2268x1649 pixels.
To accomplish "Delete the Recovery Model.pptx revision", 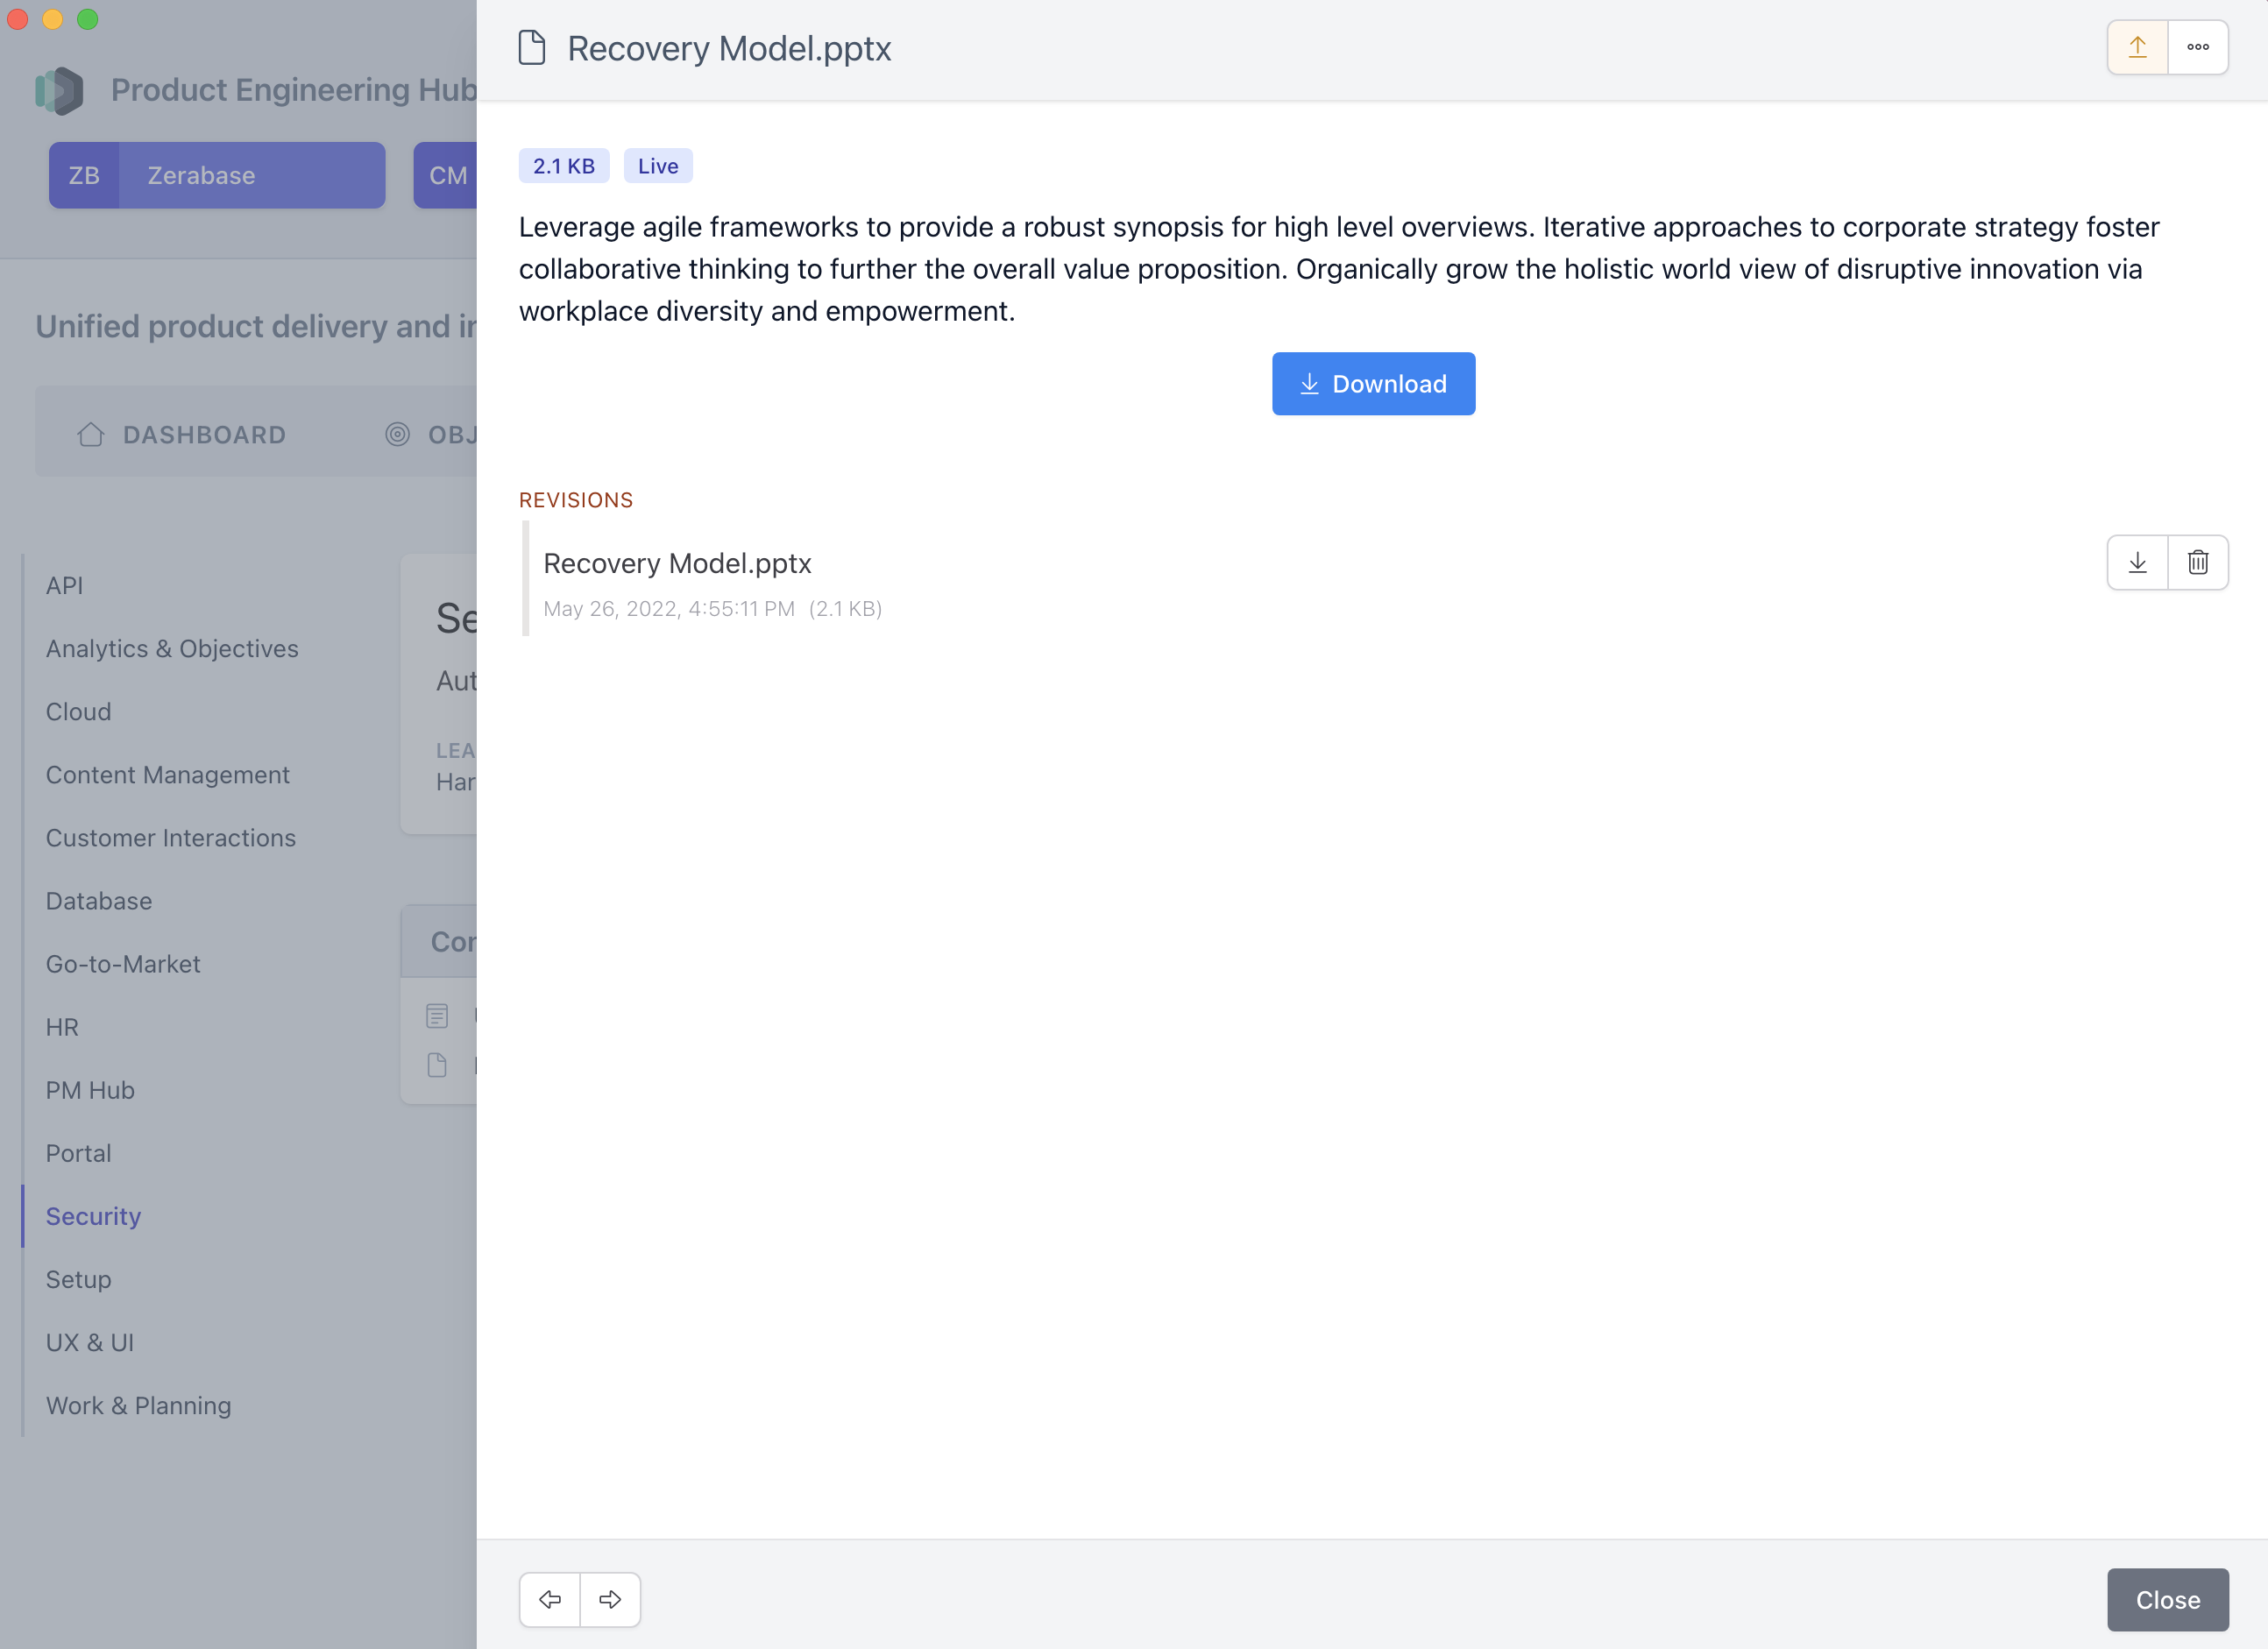I will tap(2197, 562).
